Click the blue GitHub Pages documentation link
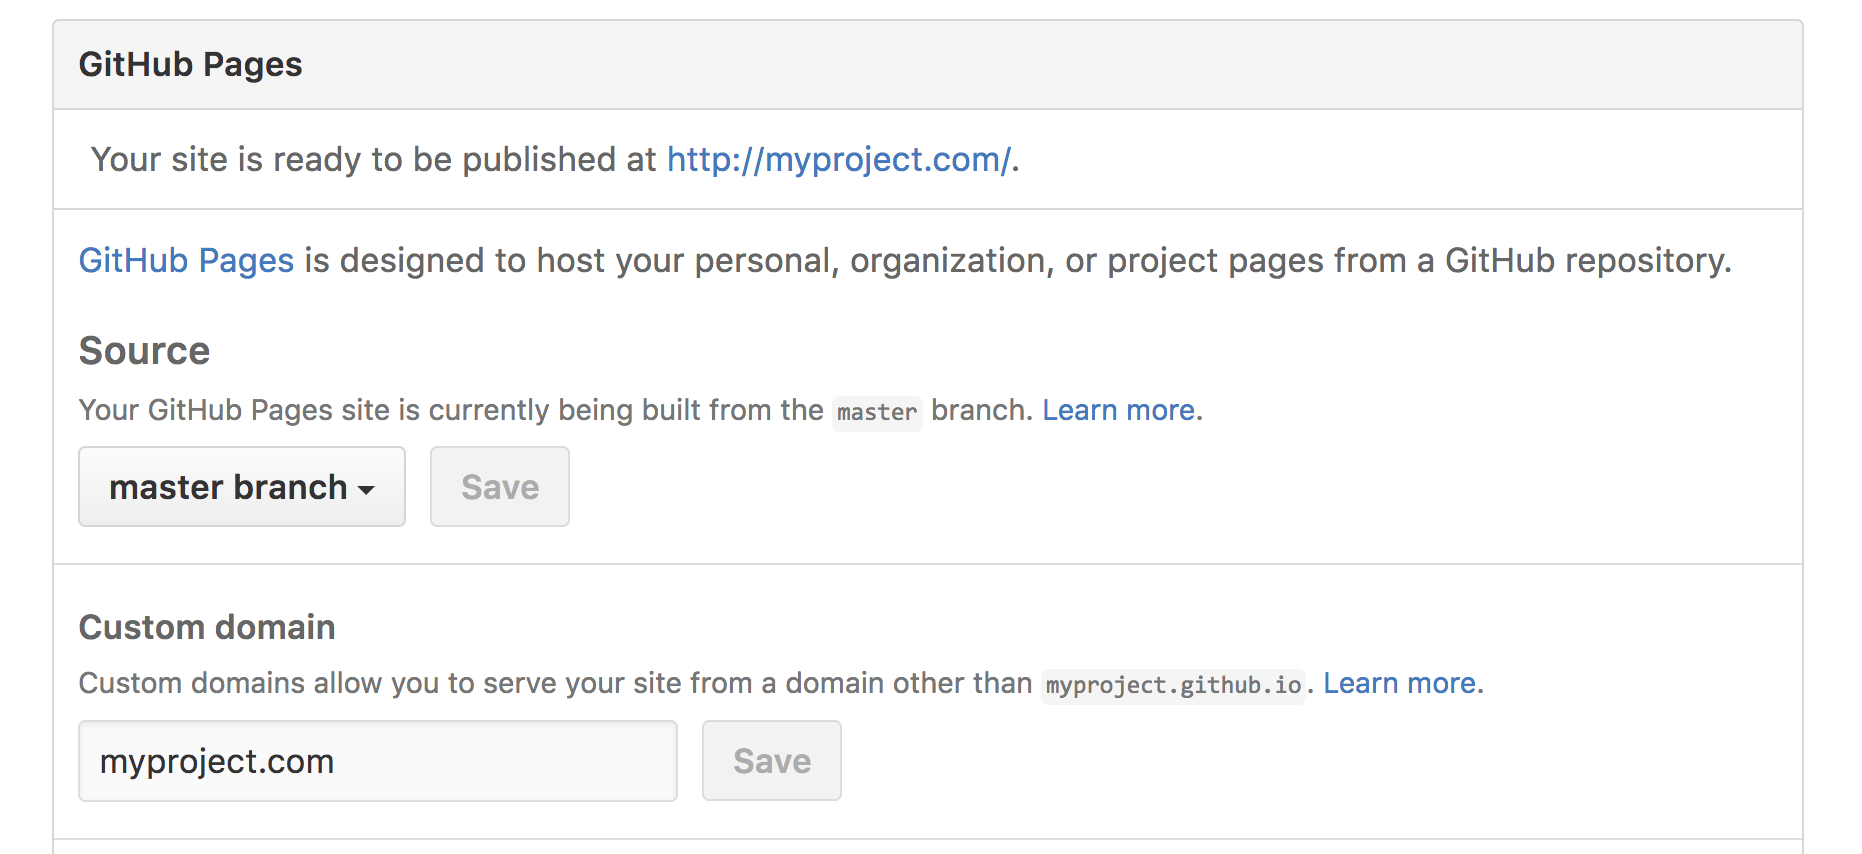The height and width of the screenshot is (854, 1862). pos(186,261)
